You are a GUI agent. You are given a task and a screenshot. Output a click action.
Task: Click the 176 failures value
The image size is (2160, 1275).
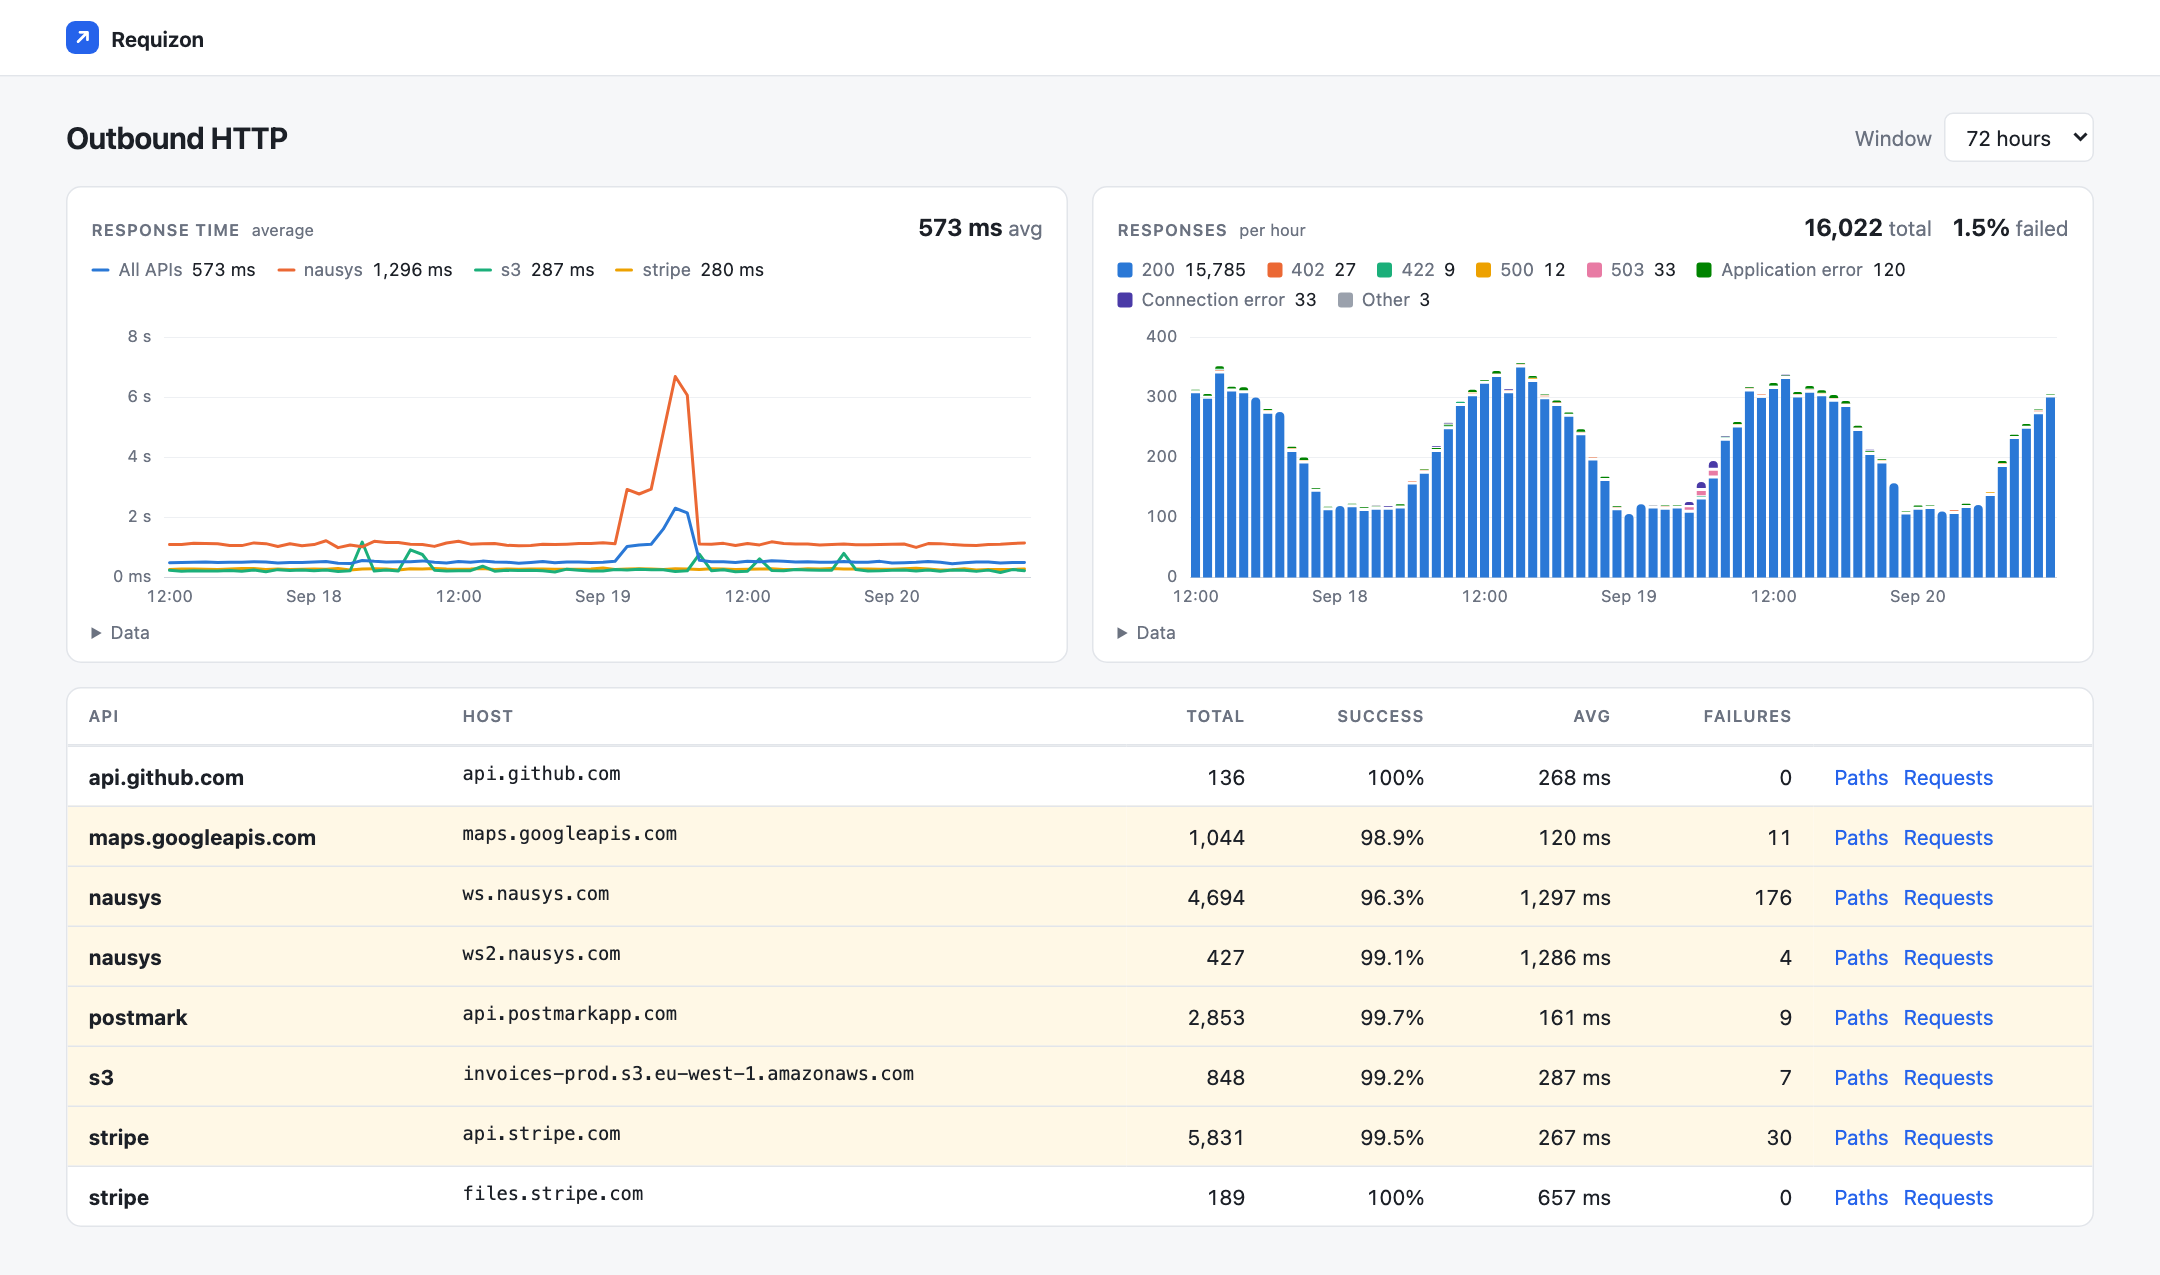[1773, 898]
